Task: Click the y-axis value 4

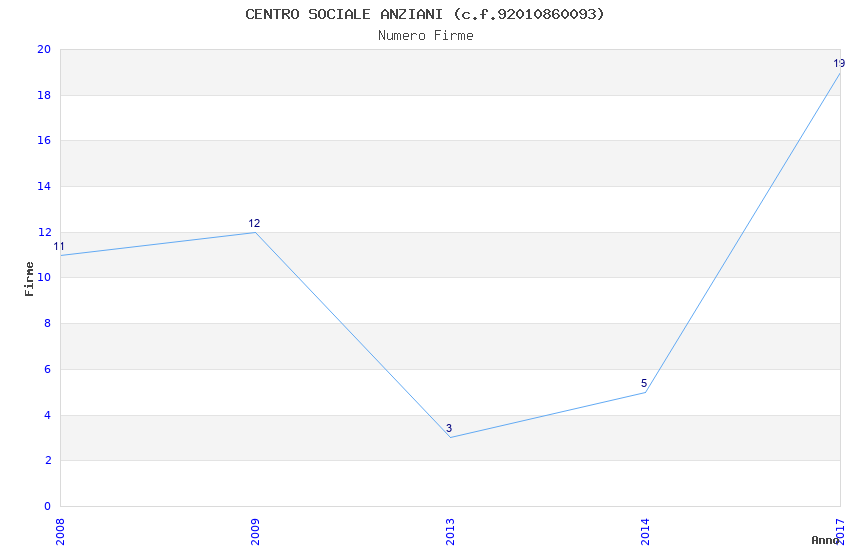Action: coord(48,415)
